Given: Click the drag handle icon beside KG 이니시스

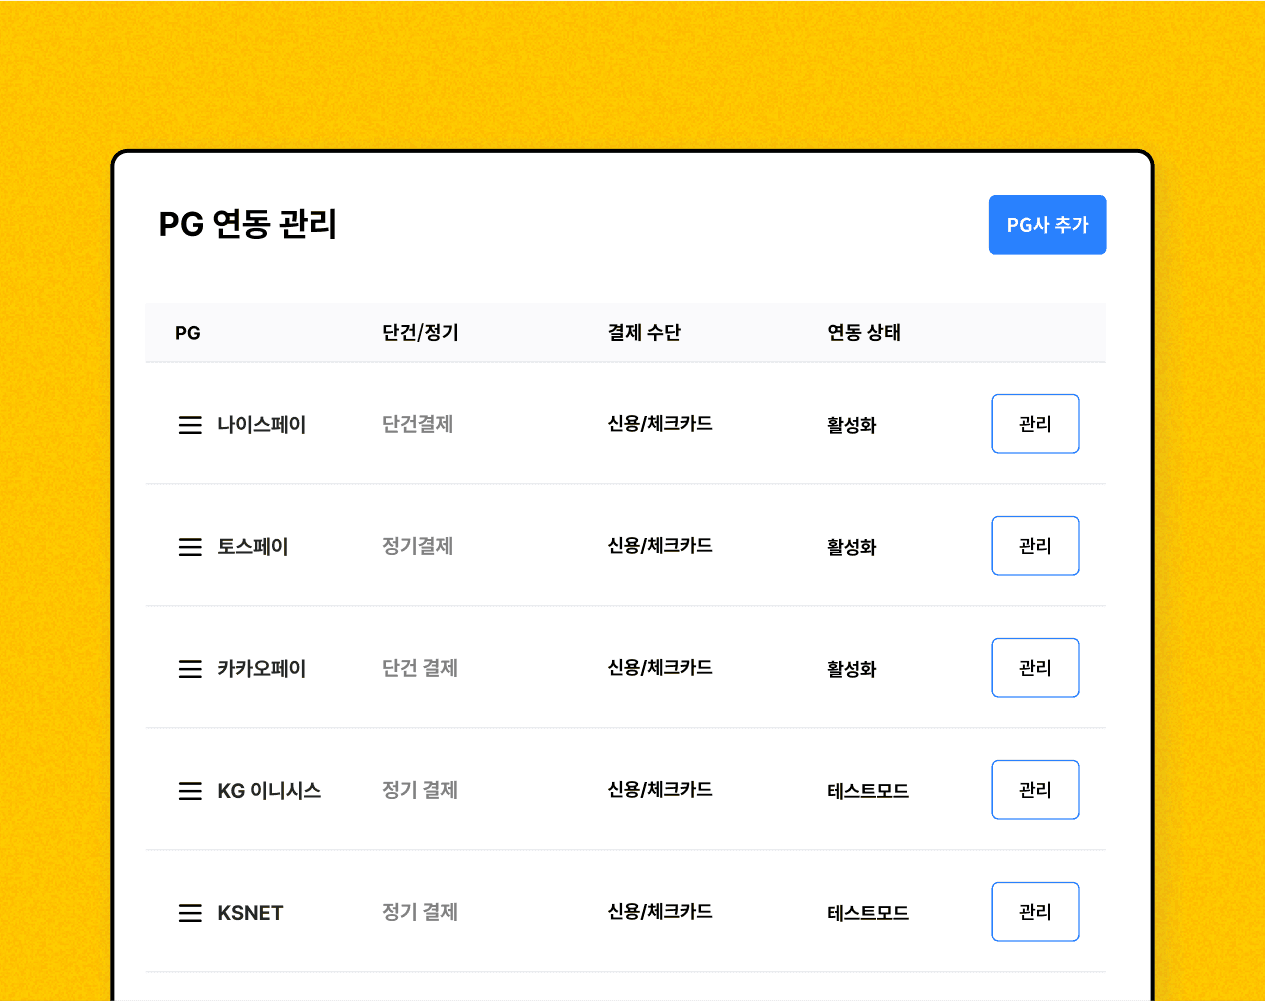Looking at the screenshot, I should coord(190,791).
